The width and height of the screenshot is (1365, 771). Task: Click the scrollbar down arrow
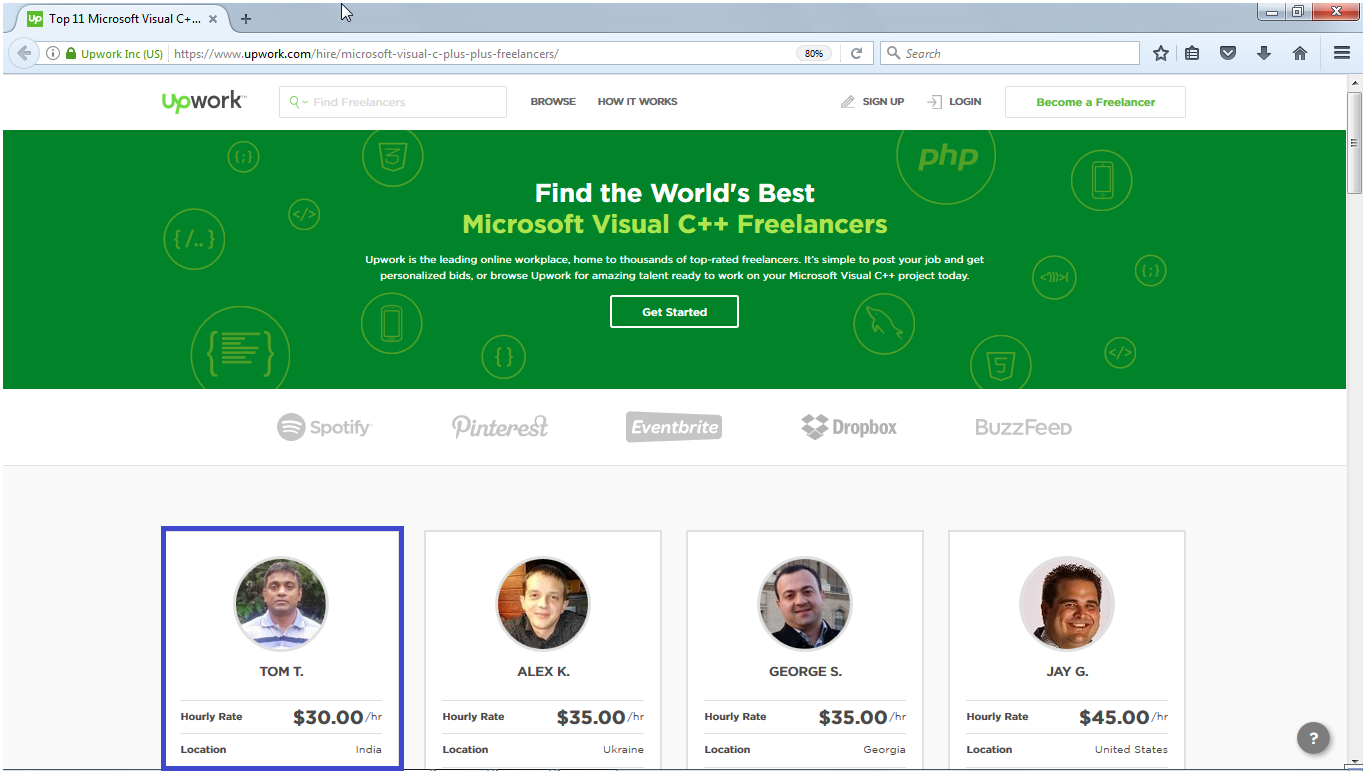tap(1355, 762)
